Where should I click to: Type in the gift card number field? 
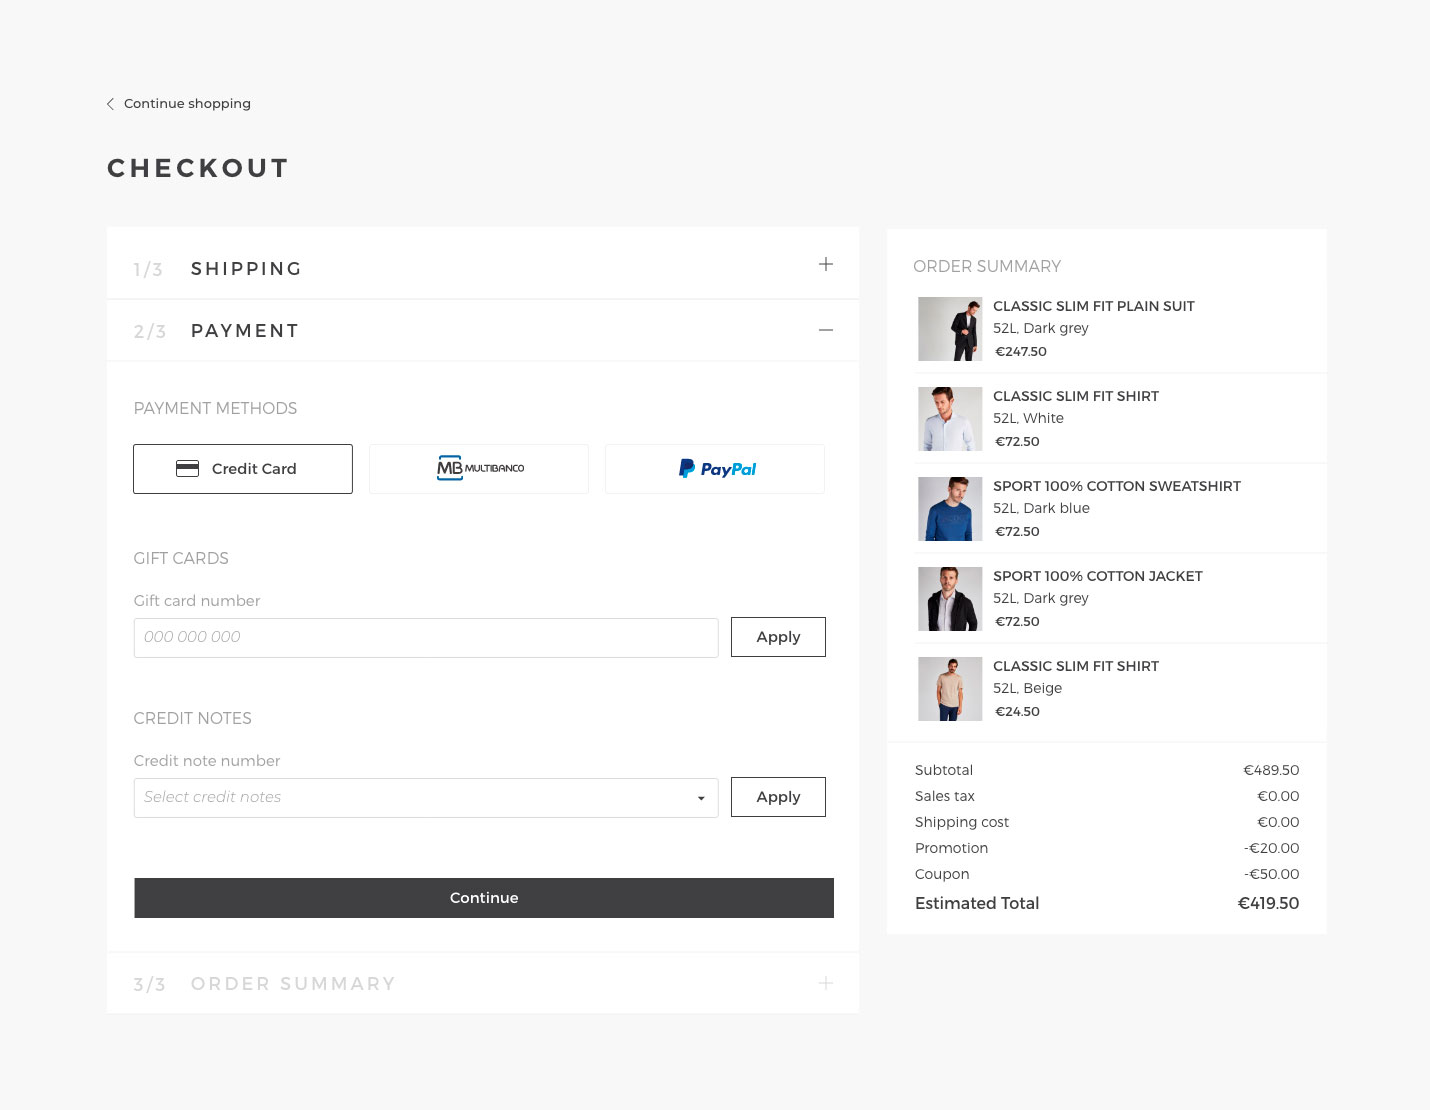[426, 637]
